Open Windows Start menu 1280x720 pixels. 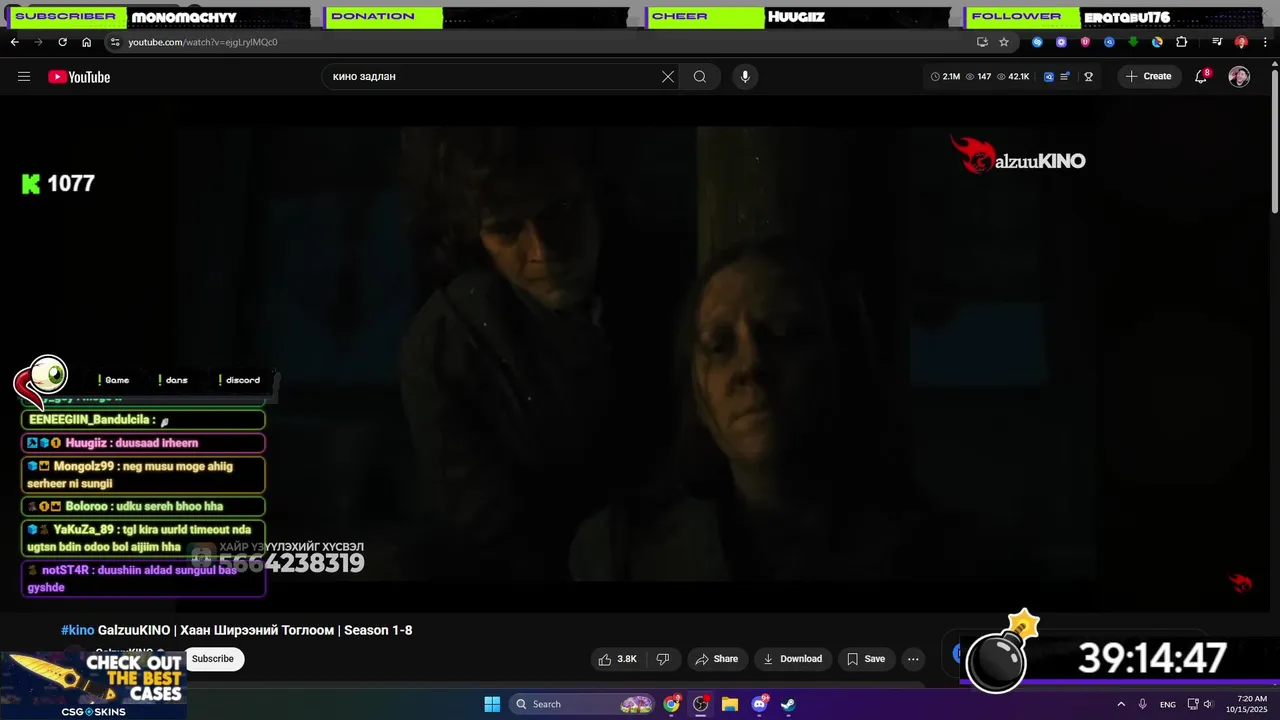(492, 704)
